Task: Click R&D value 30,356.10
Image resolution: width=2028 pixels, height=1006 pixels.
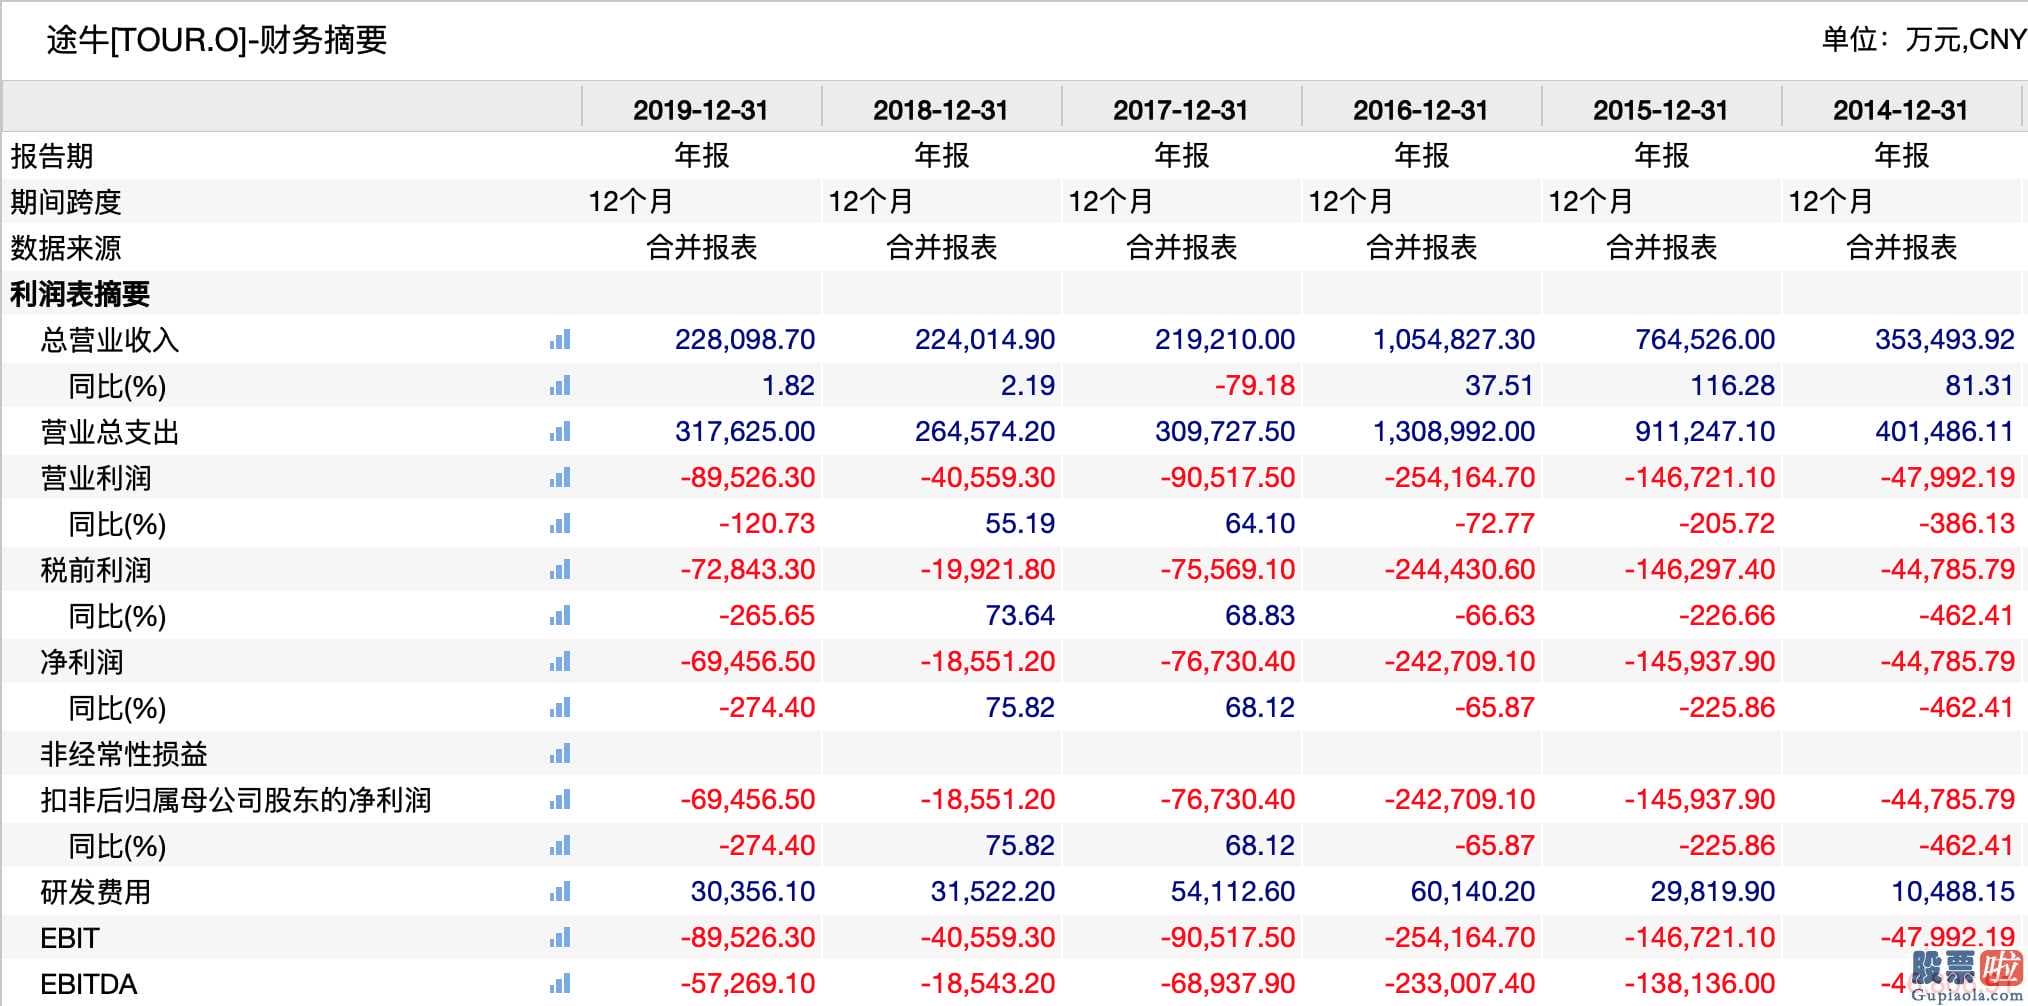Action: (x=753, y=892)
